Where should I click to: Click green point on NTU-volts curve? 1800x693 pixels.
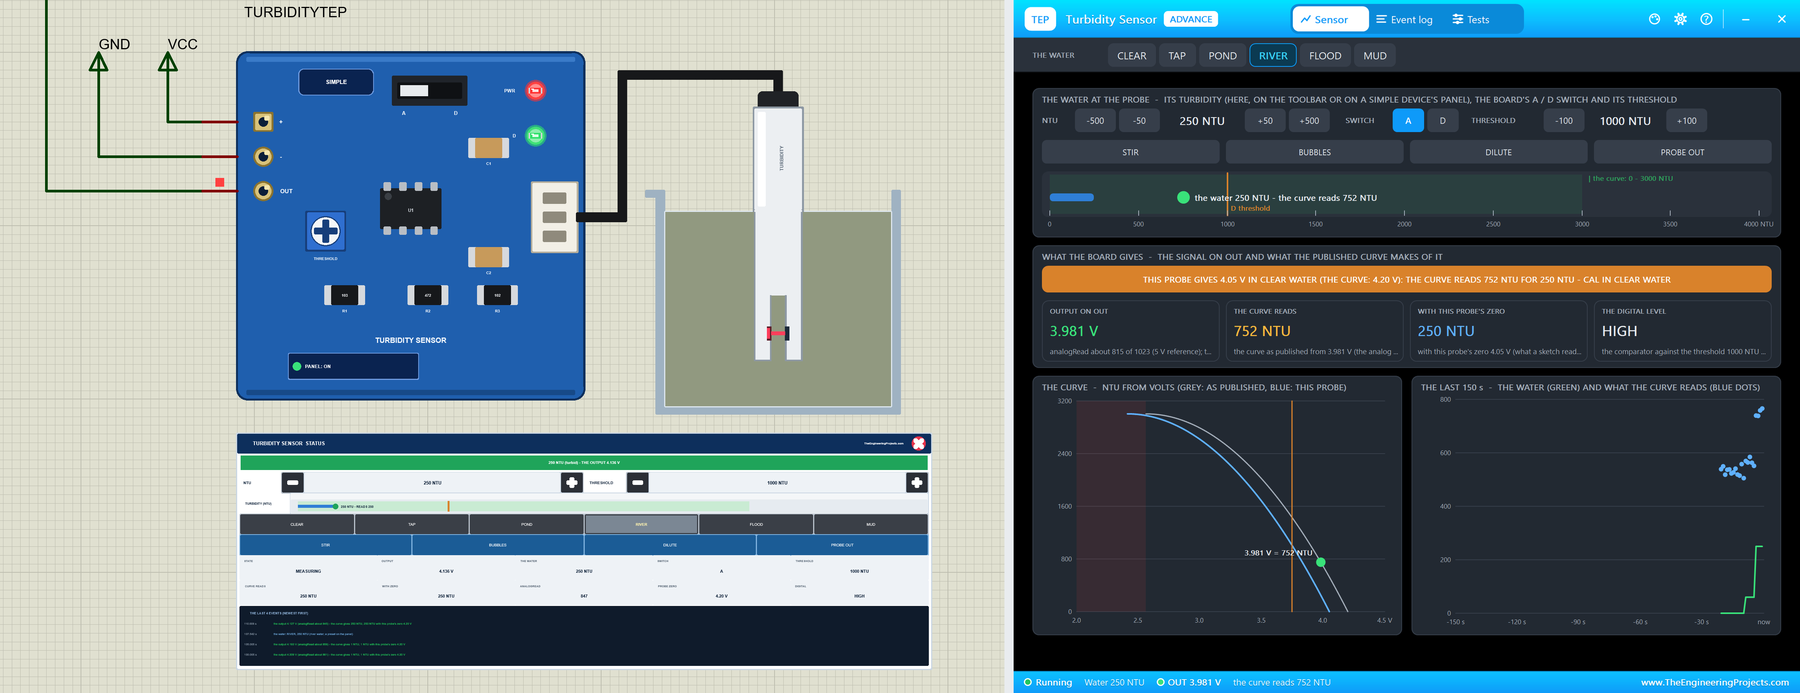pyautogui.click(x=1320, y=562)
